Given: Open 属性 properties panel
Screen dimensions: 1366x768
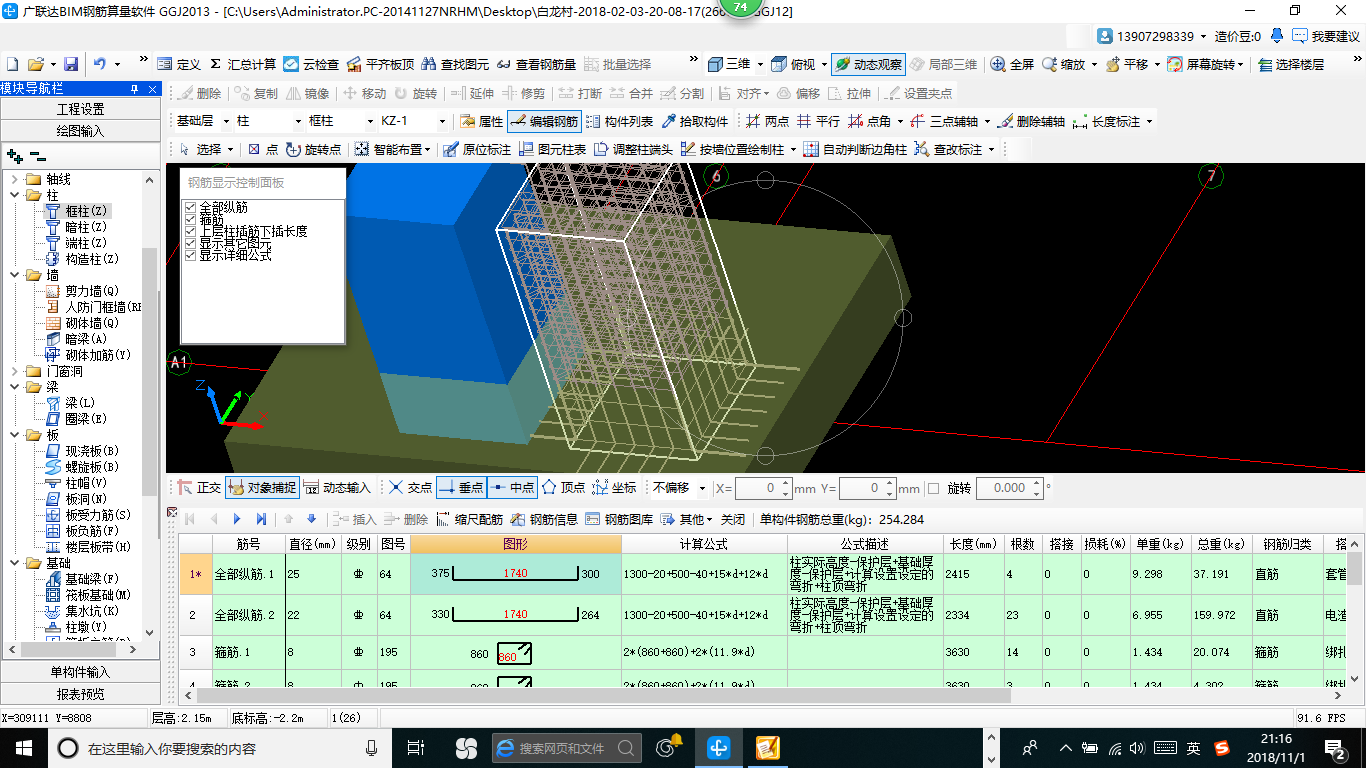Looking at the screenshot, I should tap(482, 122).
